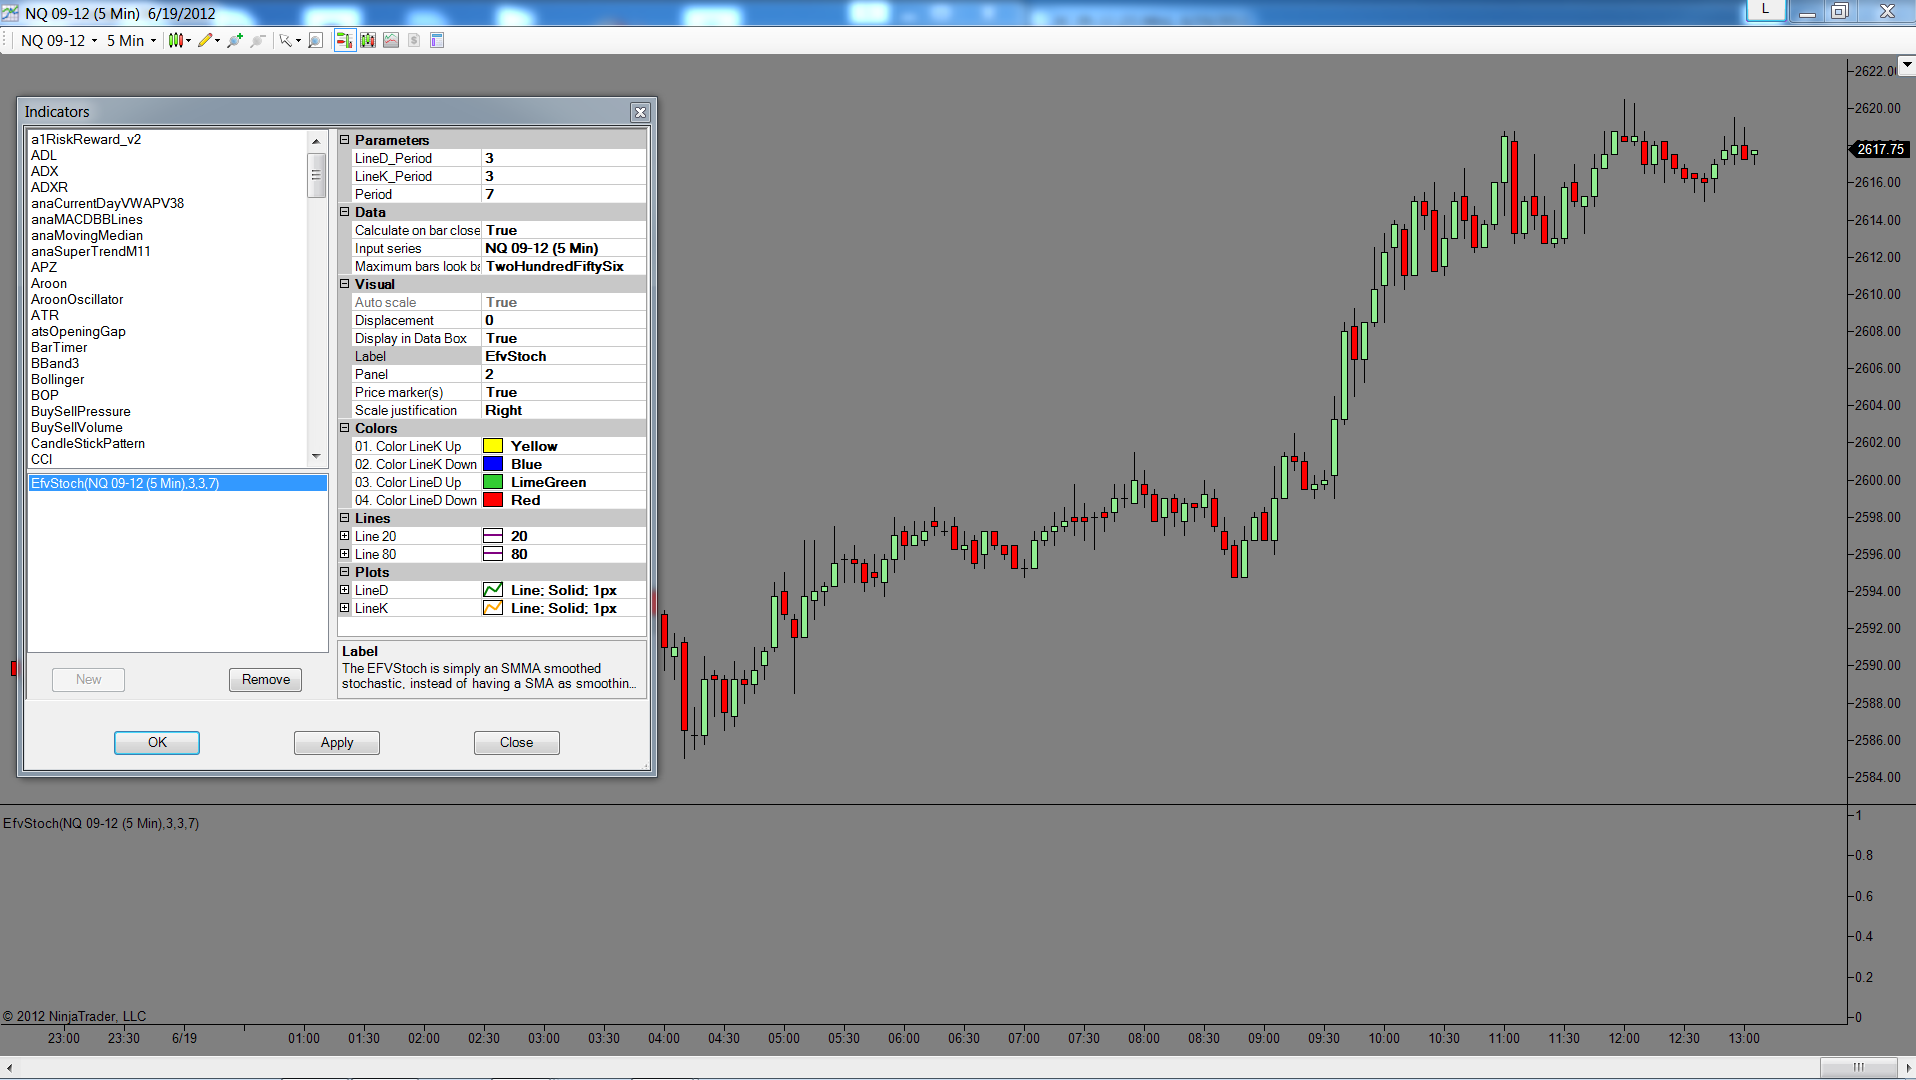Select CandleStickPattern in the indicator list
The width and height of the screenshot is (1916, 1080).
tap(88, 443)
